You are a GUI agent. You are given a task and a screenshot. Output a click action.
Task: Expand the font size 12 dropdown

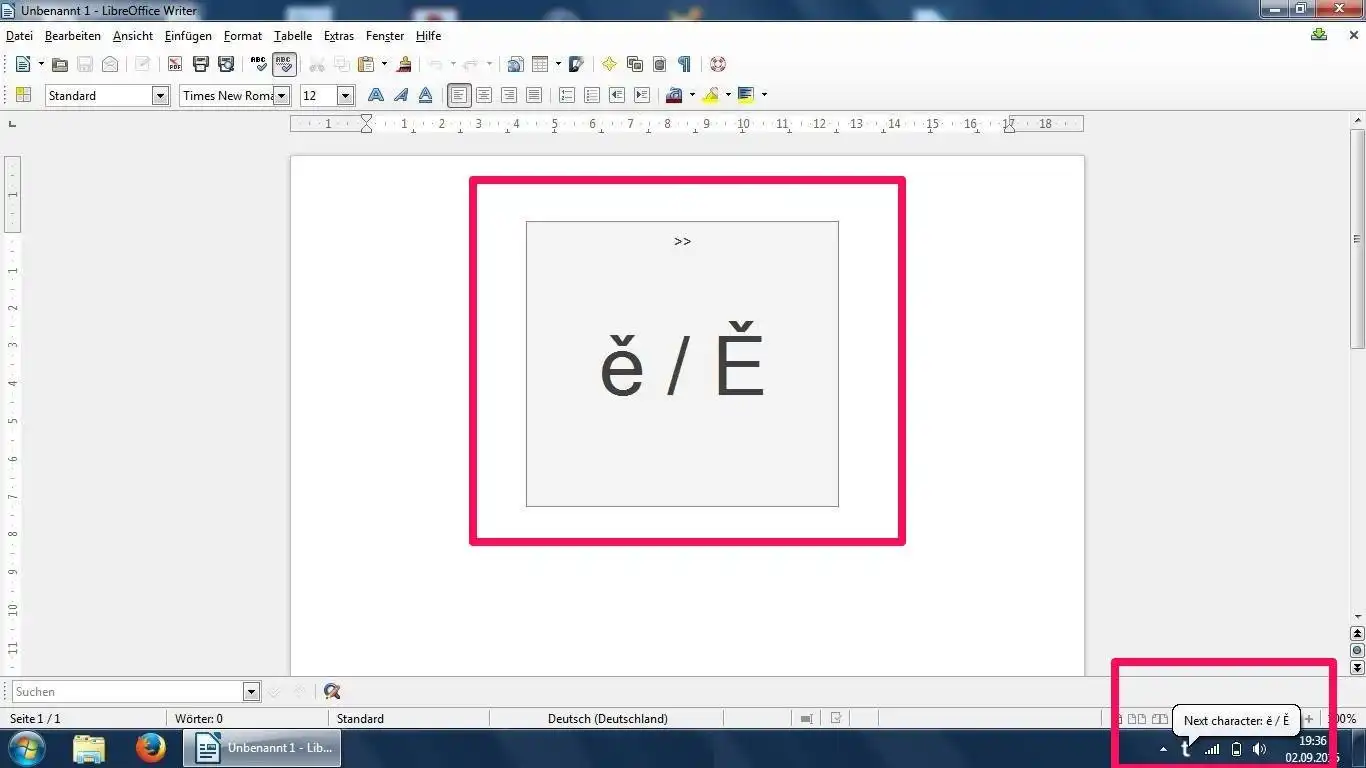(346, 95)
